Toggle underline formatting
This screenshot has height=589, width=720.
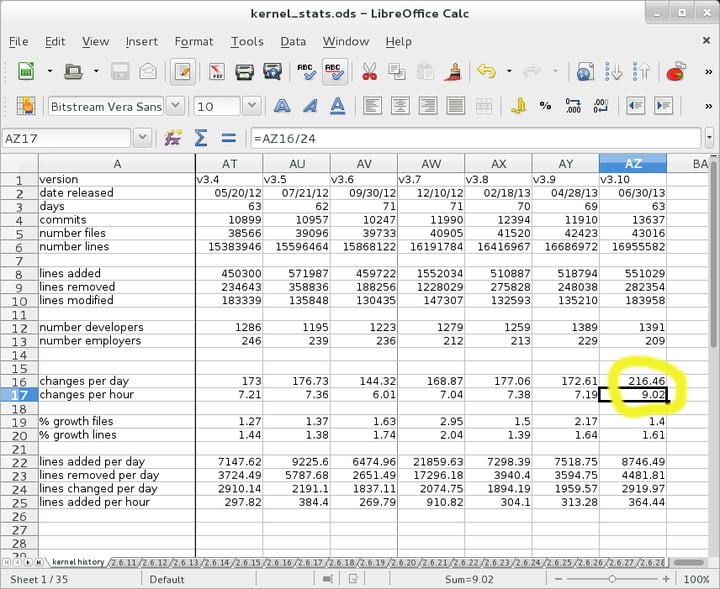click(338, 106)
